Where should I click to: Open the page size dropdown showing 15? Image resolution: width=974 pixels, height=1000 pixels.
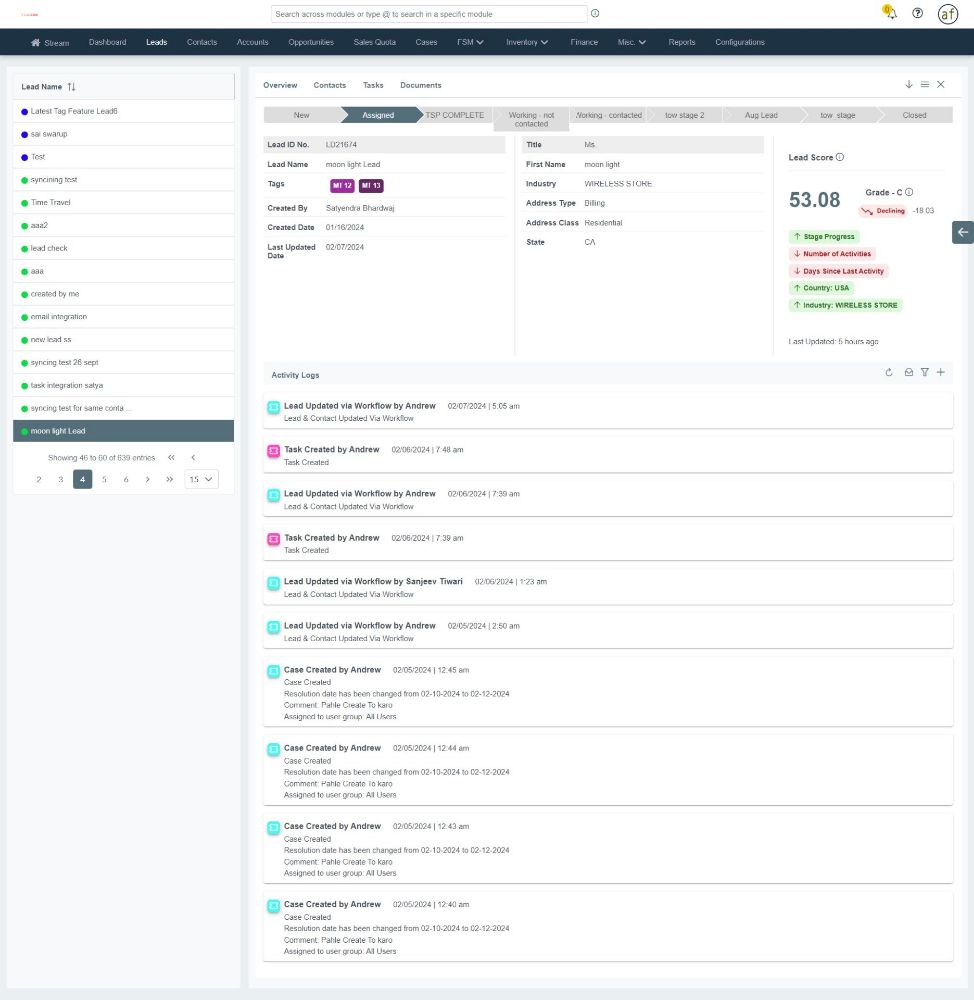(x=201, y=479)
